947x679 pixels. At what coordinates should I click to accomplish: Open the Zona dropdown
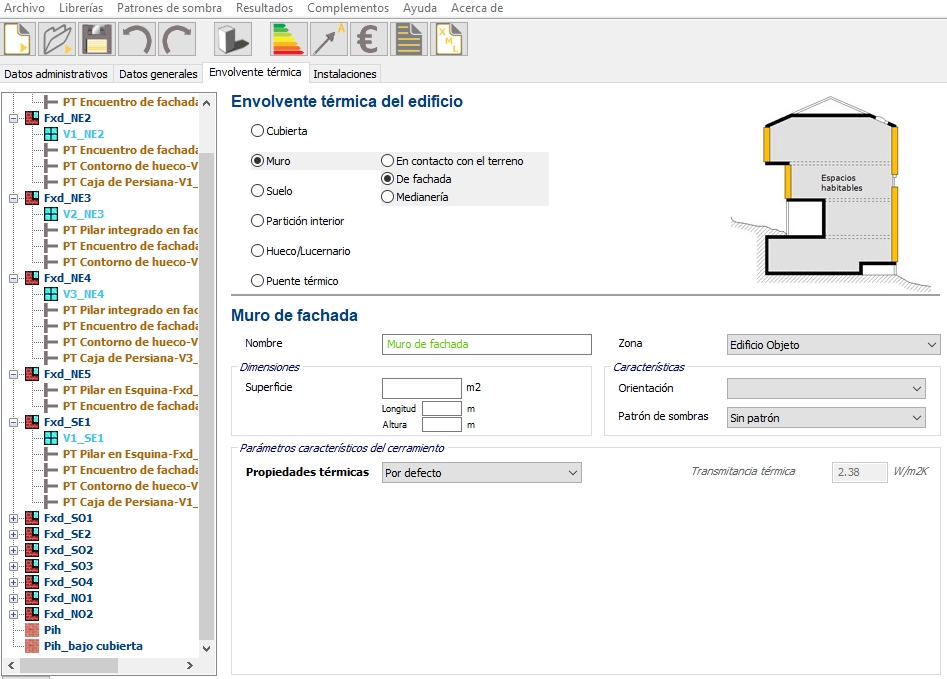pyautogui.click(x=833, y=345)
